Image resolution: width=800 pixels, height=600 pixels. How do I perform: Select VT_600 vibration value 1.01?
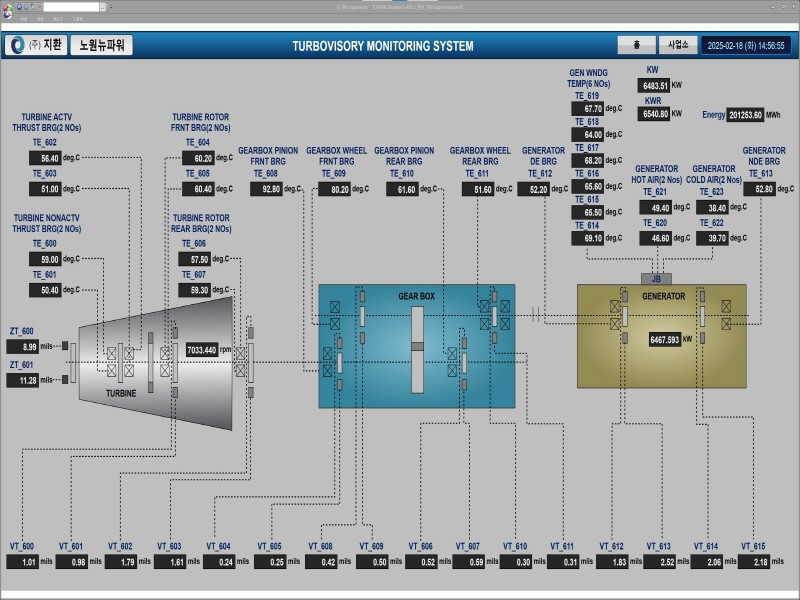pyautogui.click(x=22, y=562)
